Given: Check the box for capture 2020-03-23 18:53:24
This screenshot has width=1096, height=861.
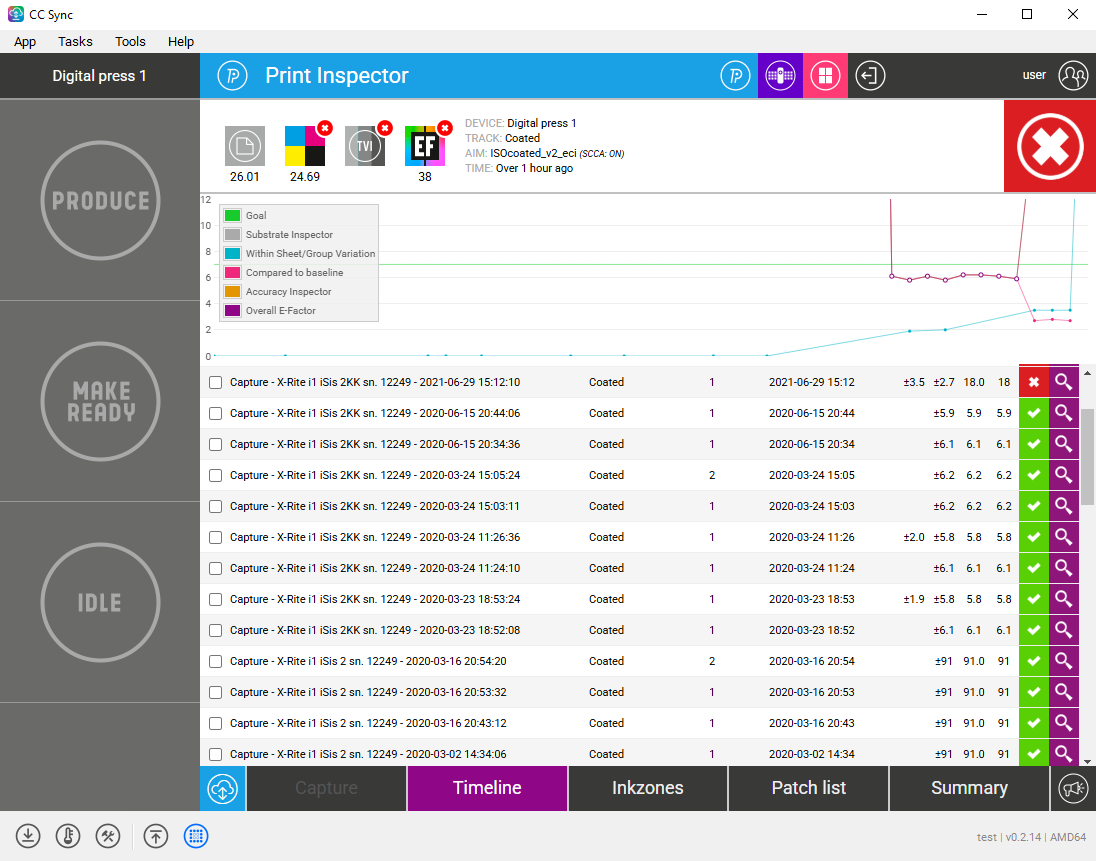Looking at the screenshot, I should coord(215,599).
